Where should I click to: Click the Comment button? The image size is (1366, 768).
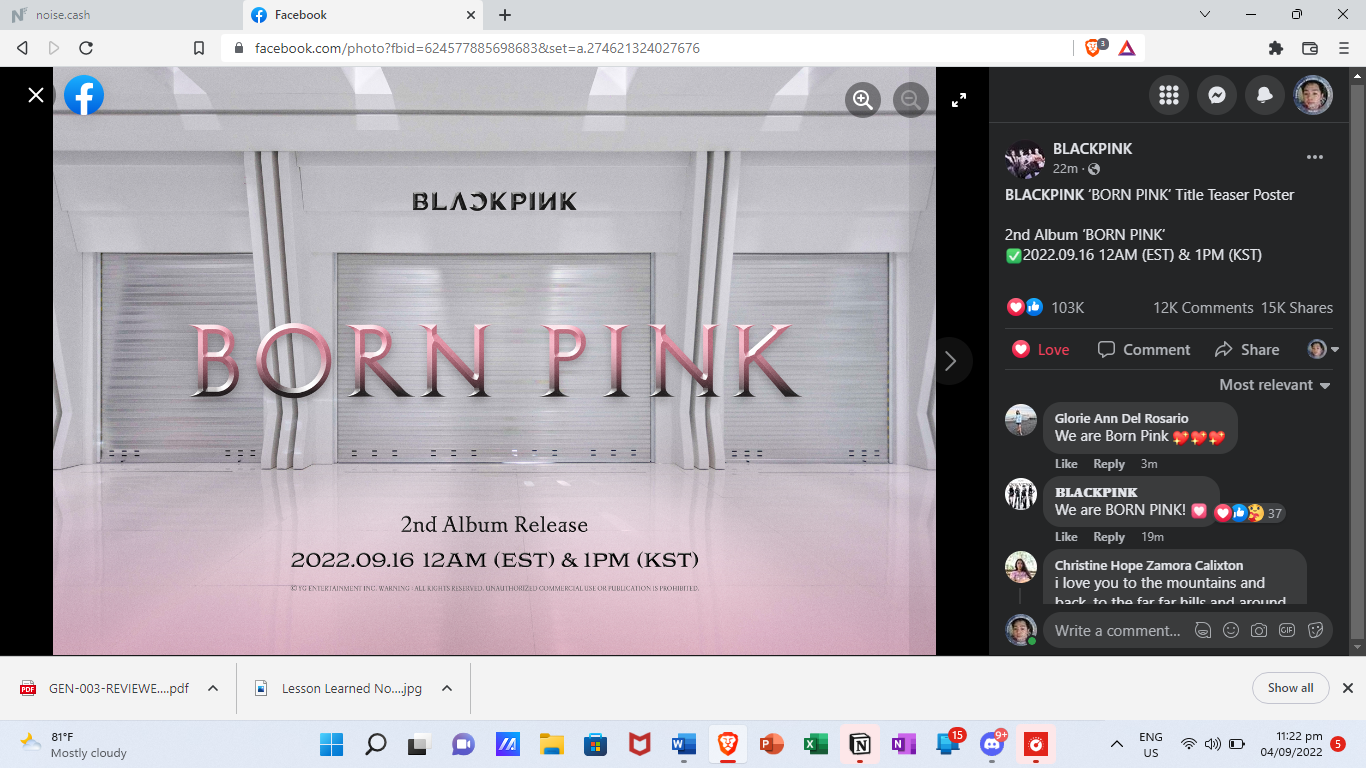coord(1144,350)
